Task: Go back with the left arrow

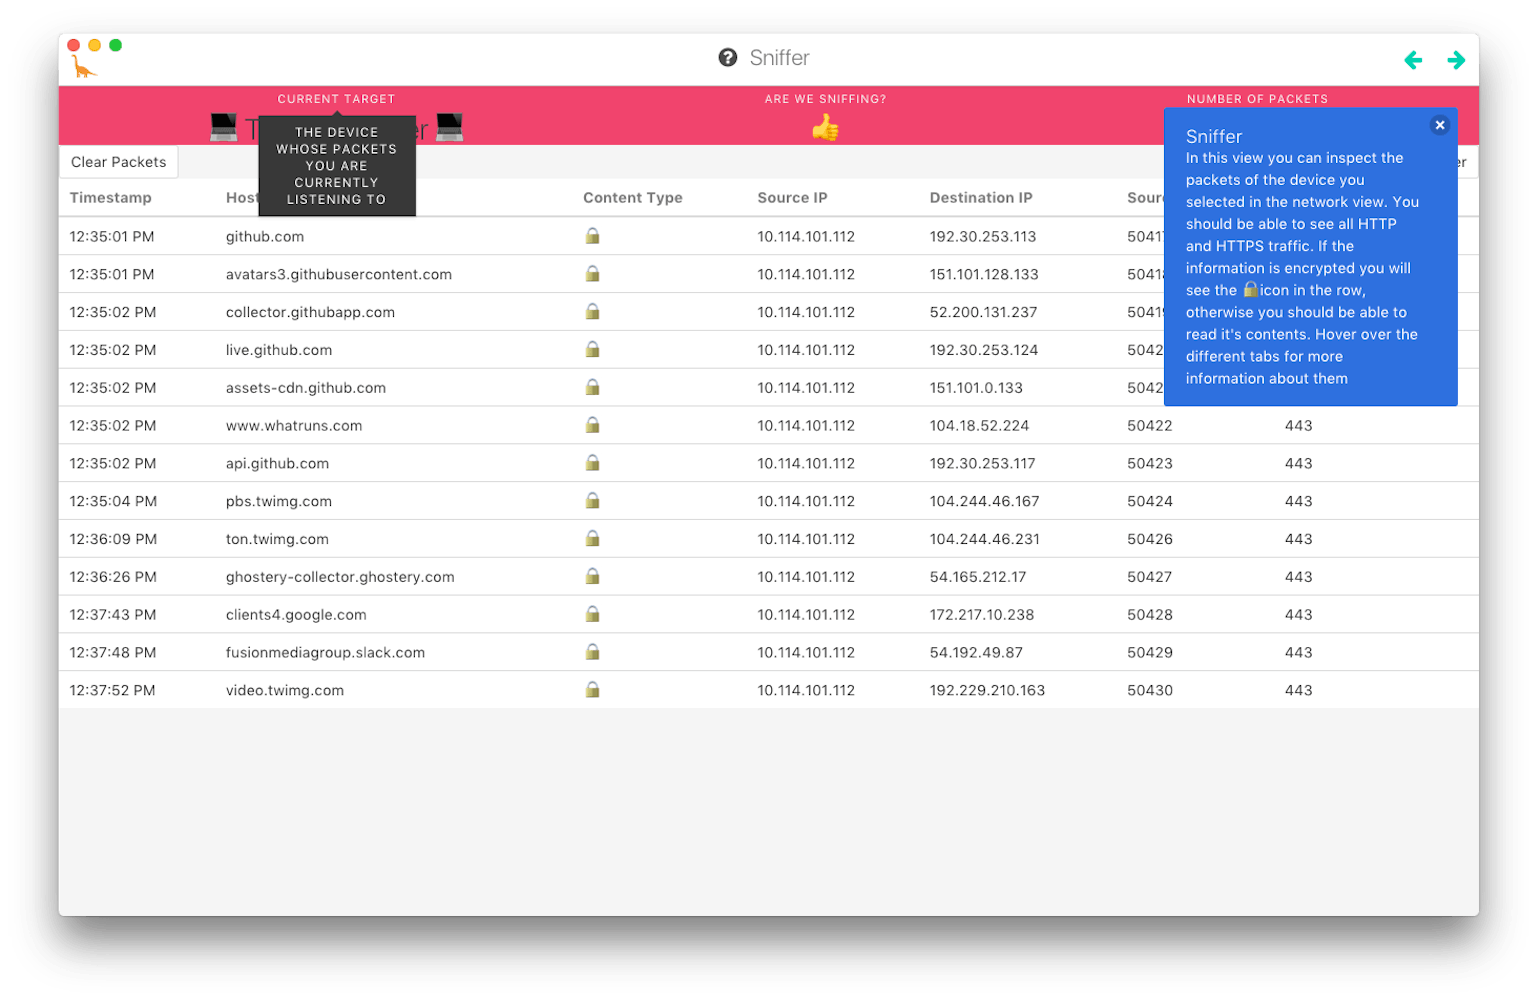Action: tap(1413, 60)
